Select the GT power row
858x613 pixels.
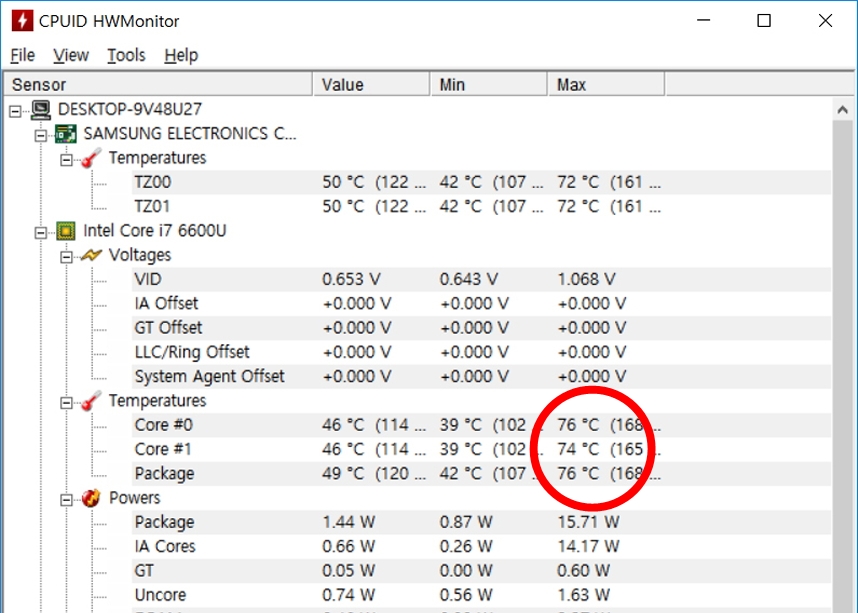click(482, 571)
